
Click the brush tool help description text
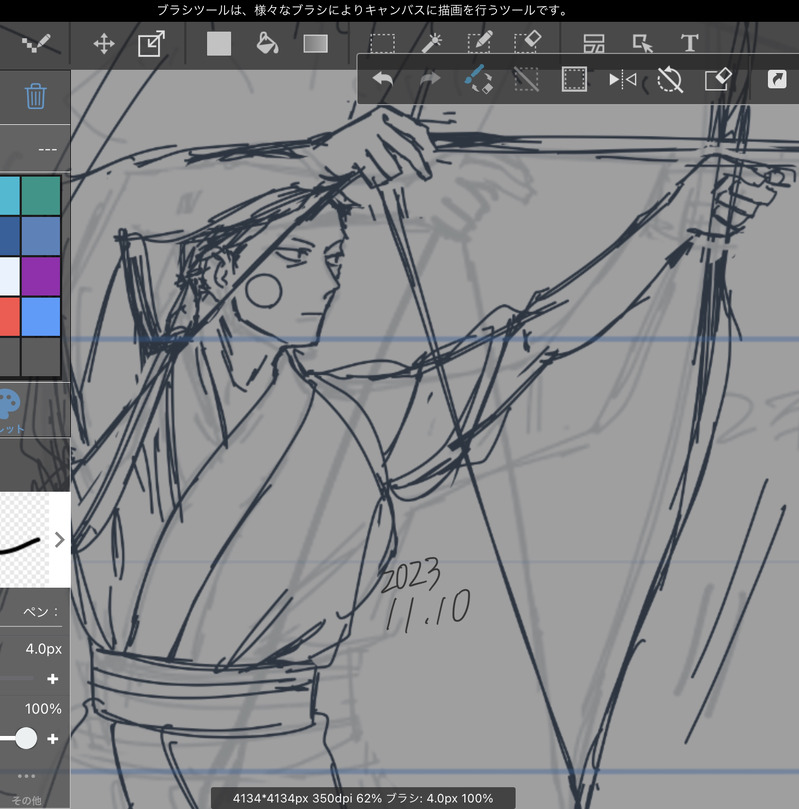(x=362, y=10)
